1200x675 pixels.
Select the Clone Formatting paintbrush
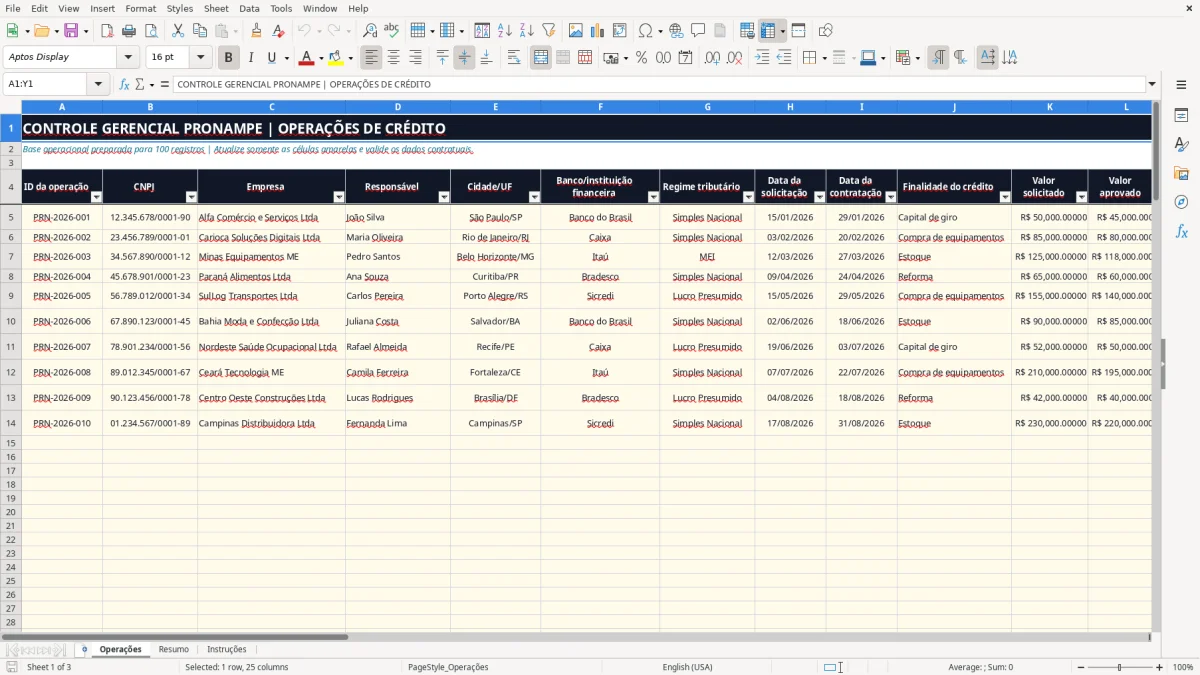256,31
